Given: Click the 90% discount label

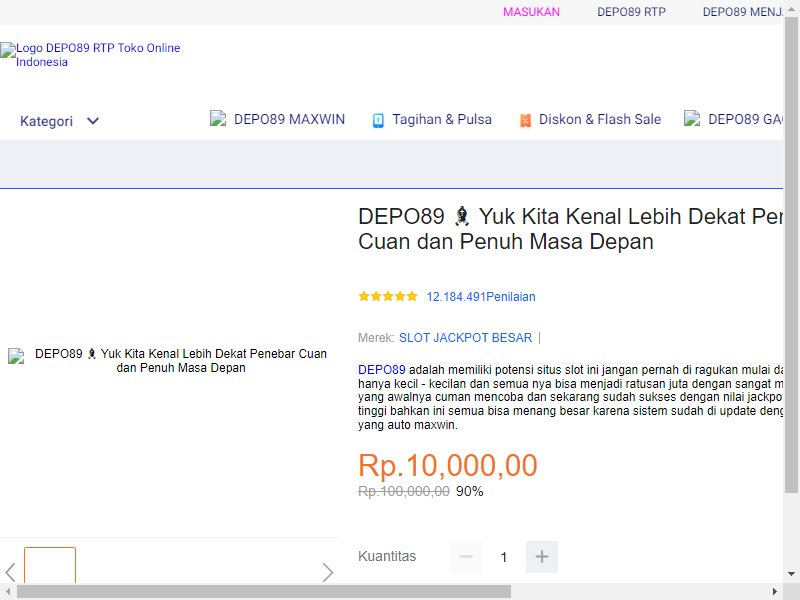Looking at the screenshot, I should tap(469, 491).
